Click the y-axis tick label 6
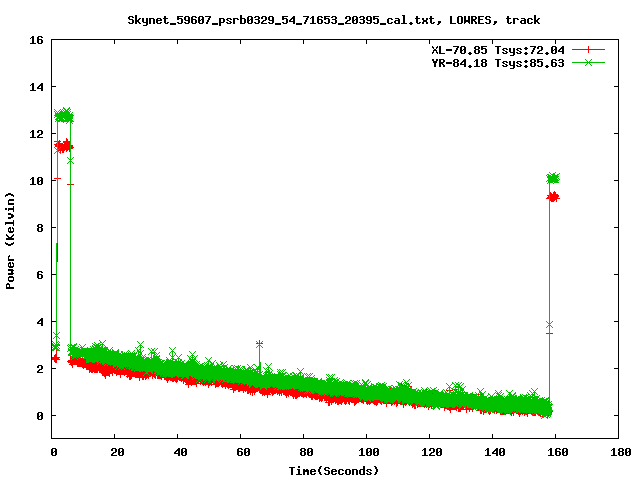 (40, 275)
